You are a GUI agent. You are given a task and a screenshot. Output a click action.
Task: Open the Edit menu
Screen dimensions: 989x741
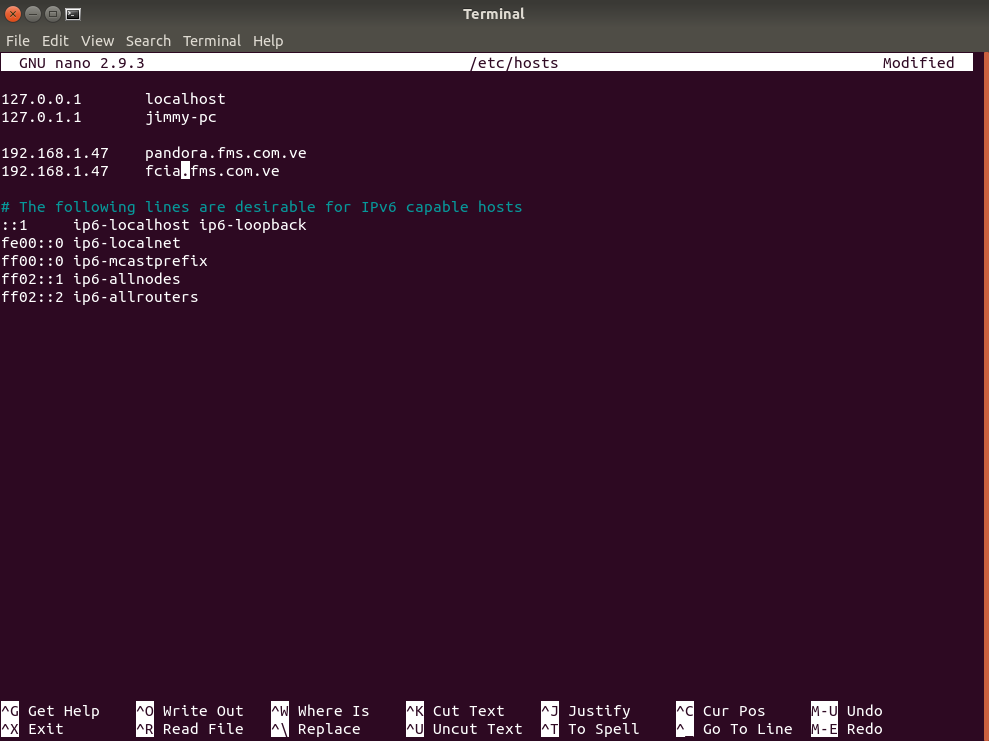tap(55, 41)
